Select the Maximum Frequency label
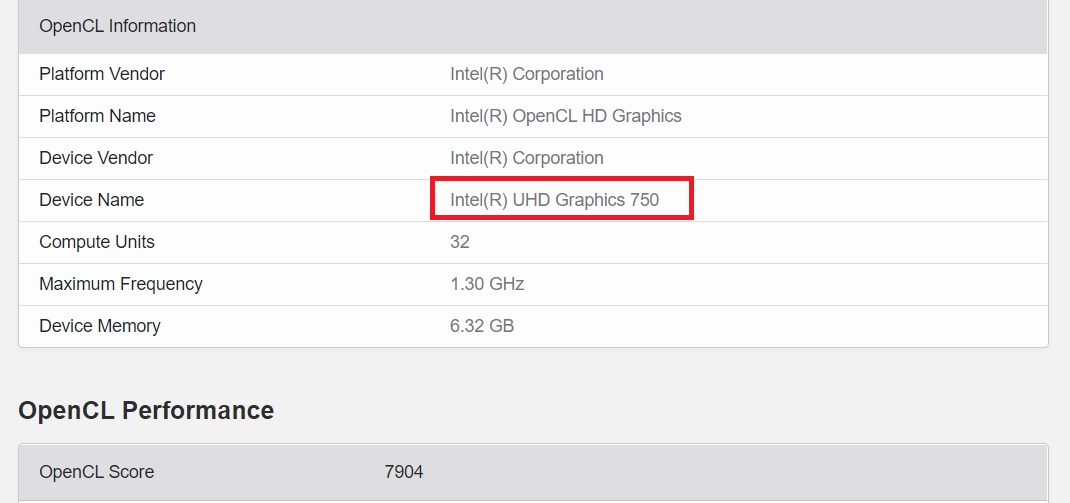Viewport: 1070px width, 503px height. 121,284
